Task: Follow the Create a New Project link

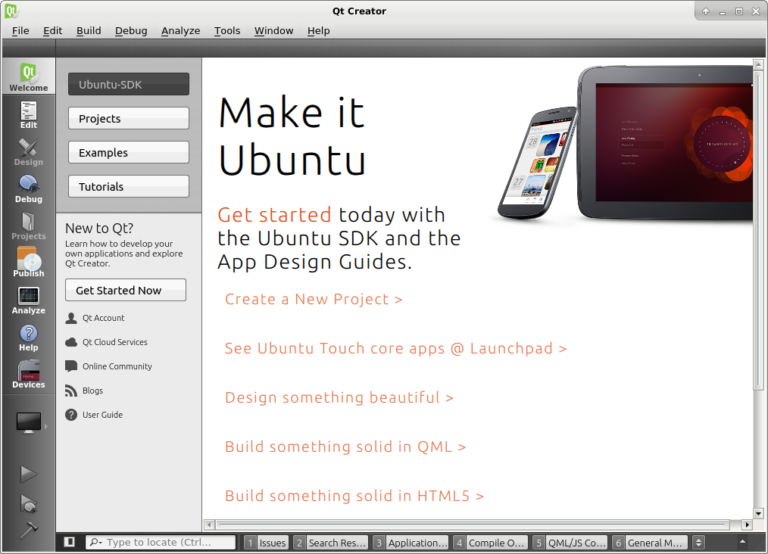Action: [313, 299]
